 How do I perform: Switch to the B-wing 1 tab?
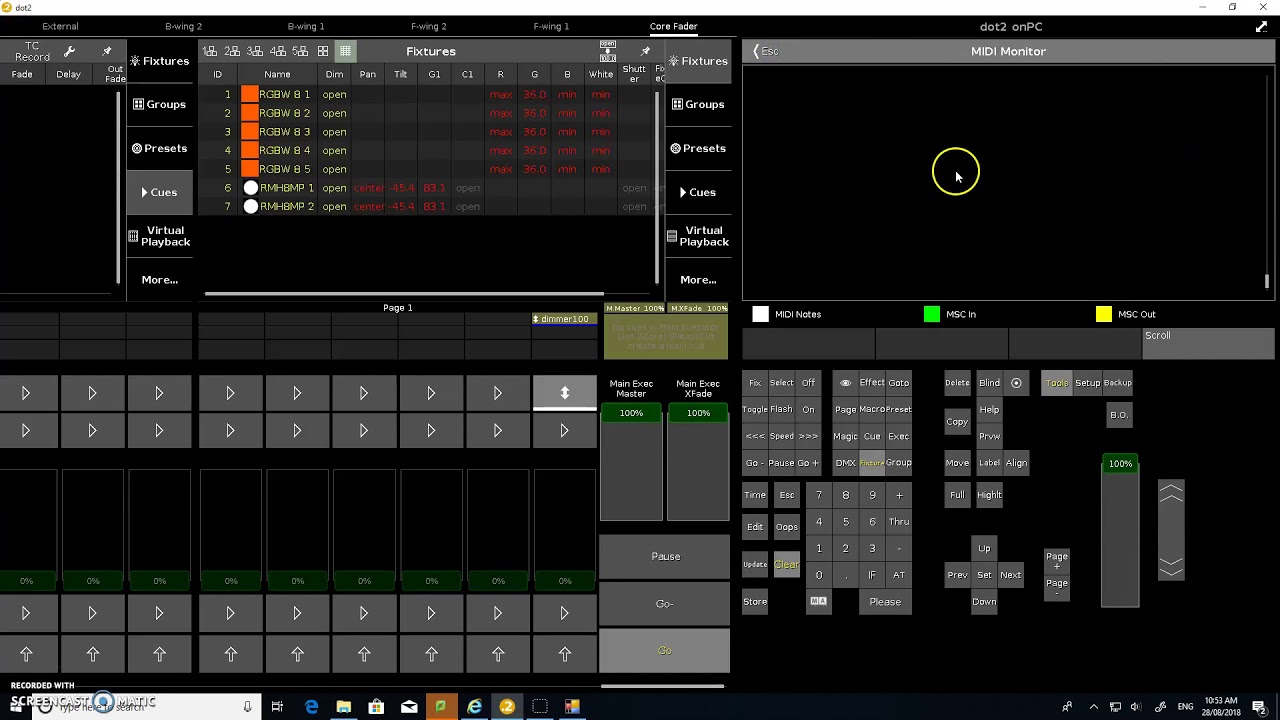pos(306,26)
